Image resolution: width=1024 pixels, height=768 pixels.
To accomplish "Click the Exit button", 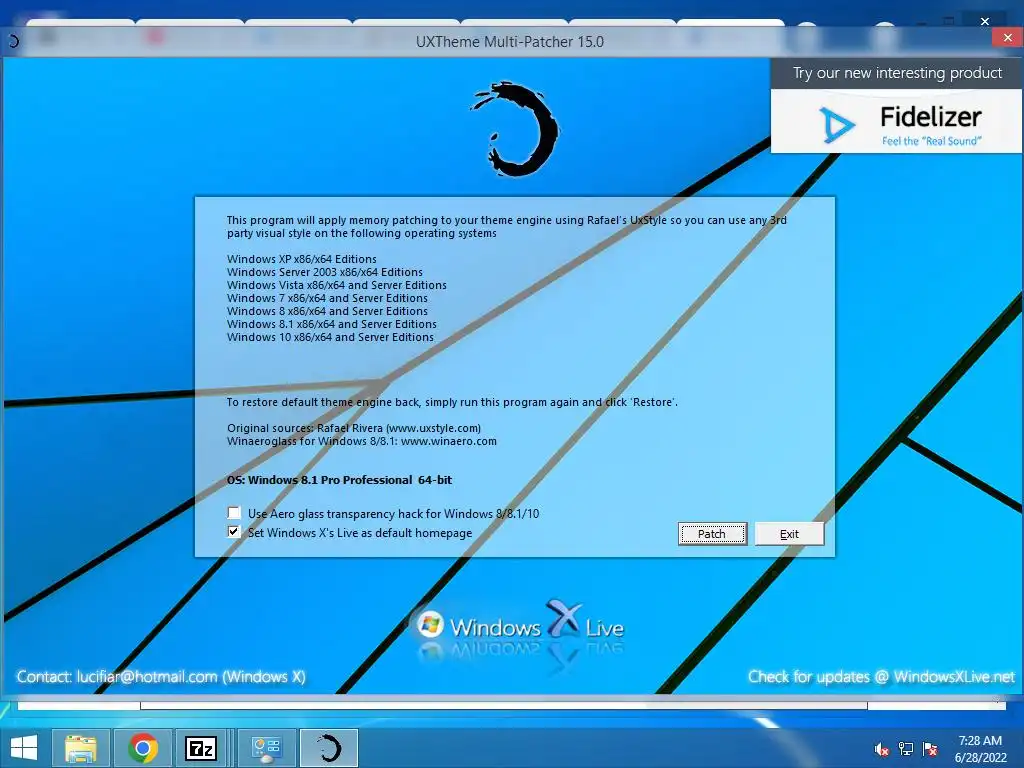I will (x=789, y=534).
